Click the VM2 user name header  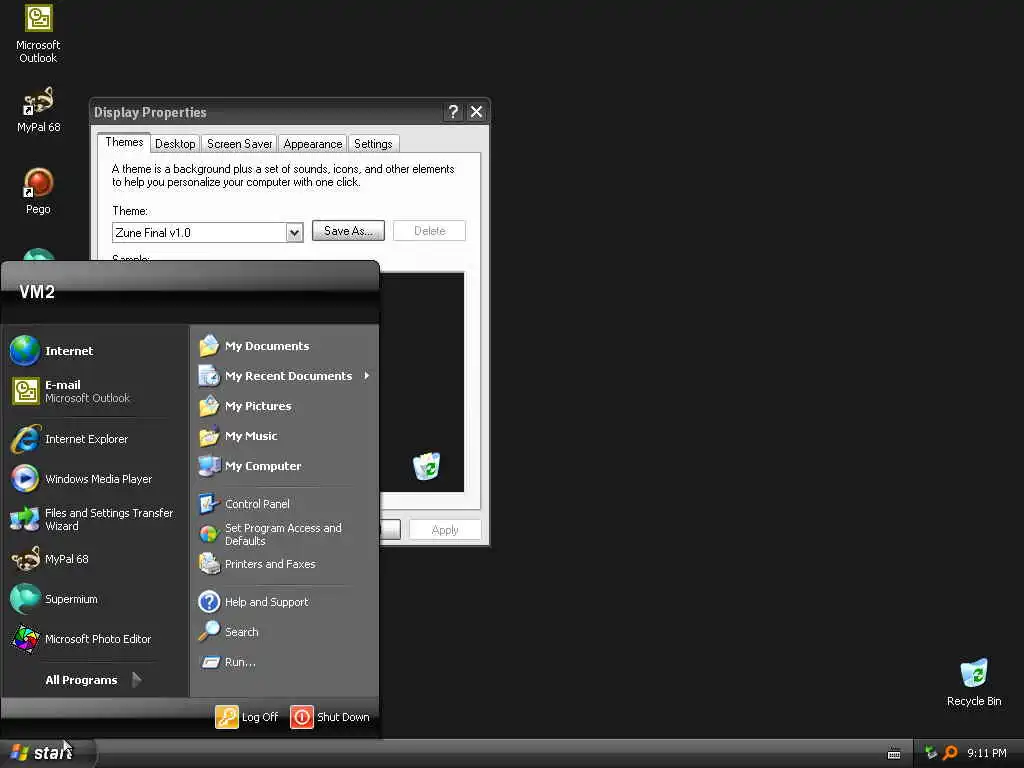click(x=37, y=291)
